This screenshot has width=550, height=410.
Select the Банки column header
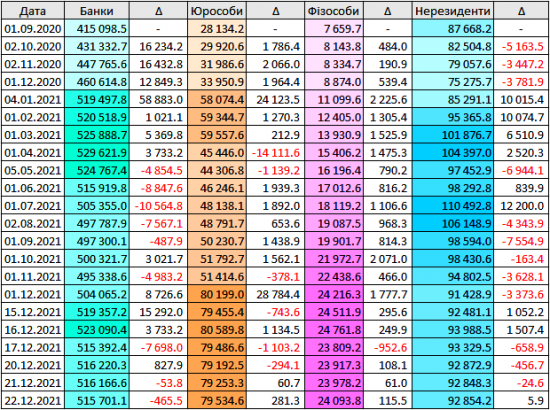pos(96,11)
